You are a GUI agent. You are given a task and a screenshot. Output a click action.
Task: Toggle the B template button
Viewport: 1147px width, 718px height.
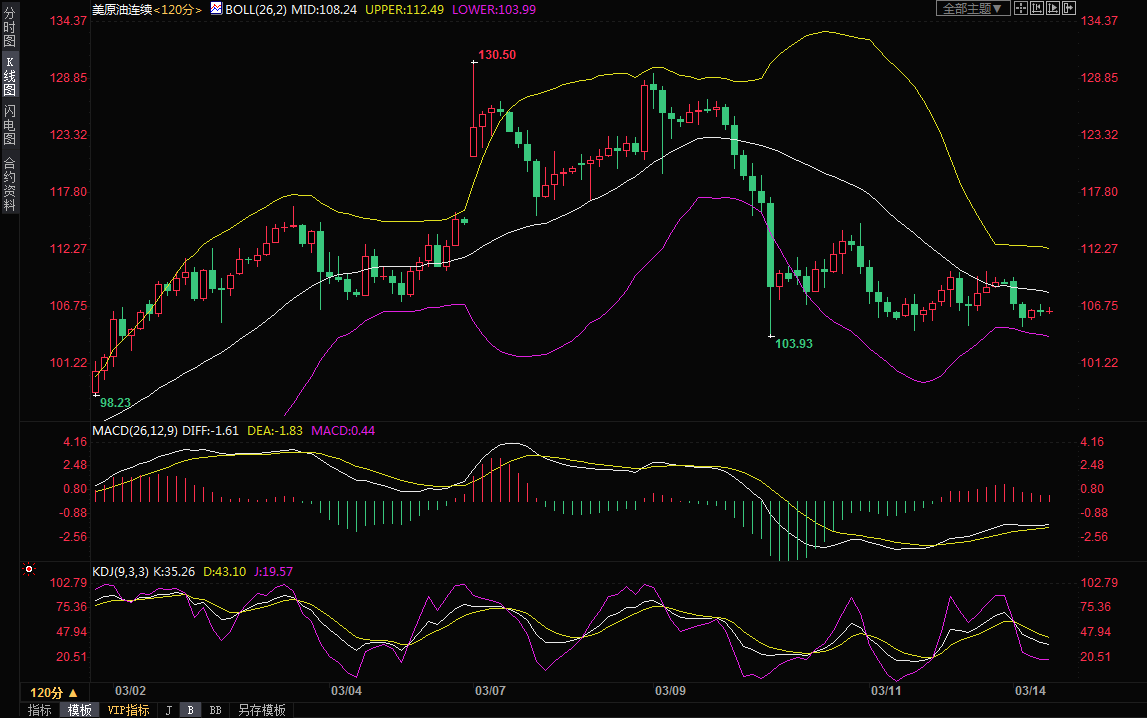(x=191, y=710)
